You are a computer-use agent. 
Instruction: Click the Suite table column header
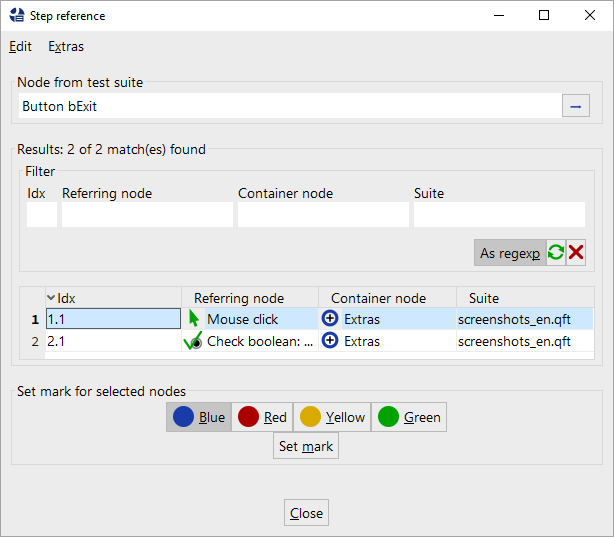(x=525, y=298)
